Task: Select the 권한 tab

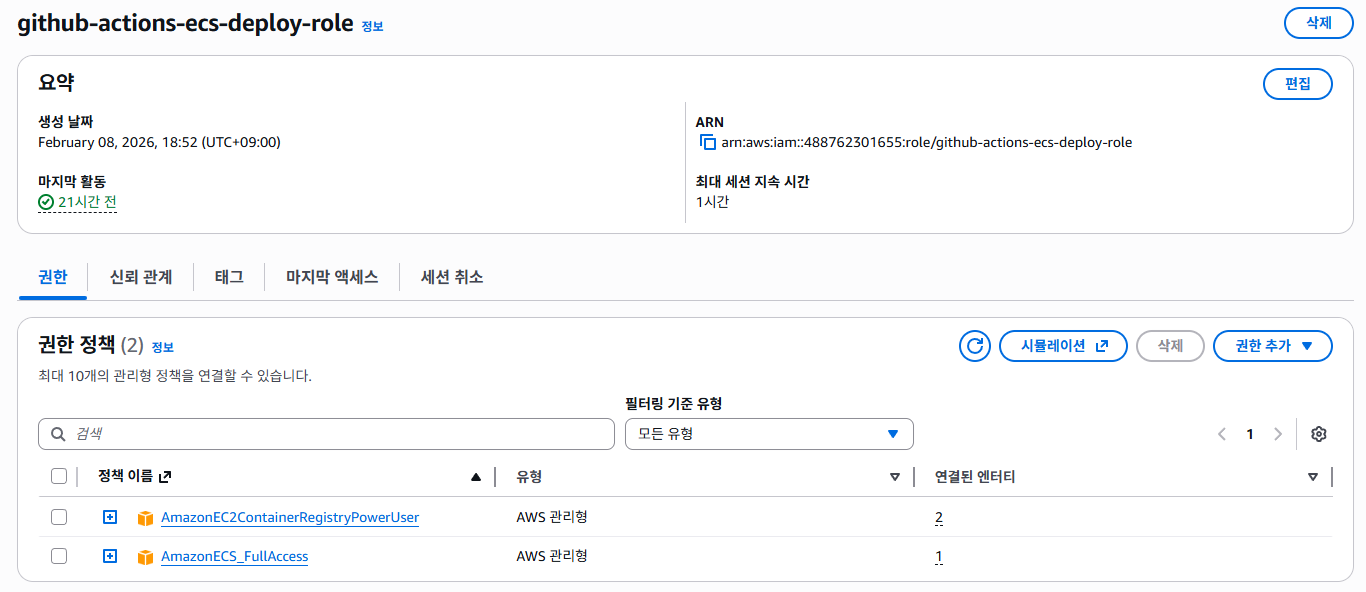Action: [x=53, y=277]
